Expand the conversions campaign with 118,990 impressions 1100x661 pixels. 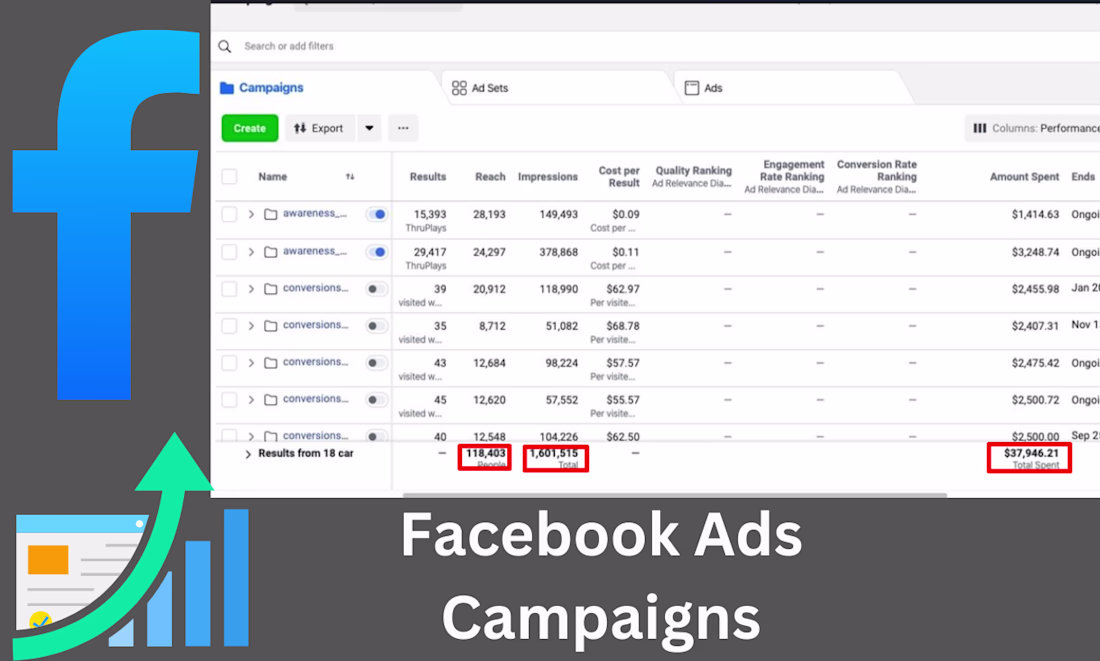pyautogui.click(x=251, y=289)
